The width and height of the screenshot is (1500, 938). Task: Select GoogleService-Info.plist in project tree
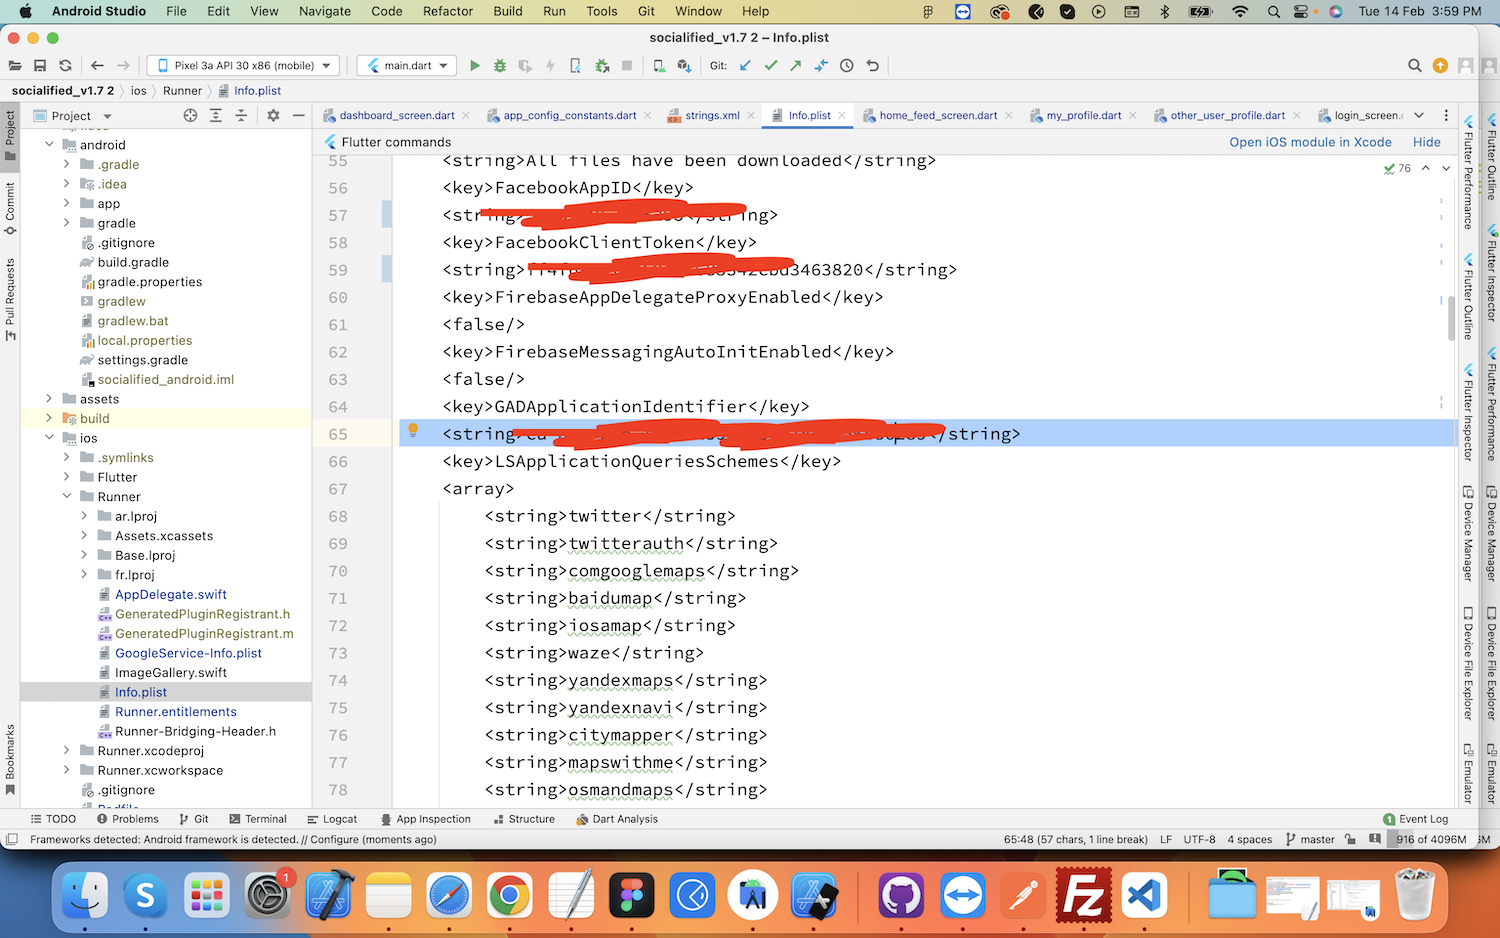point(188,653)
